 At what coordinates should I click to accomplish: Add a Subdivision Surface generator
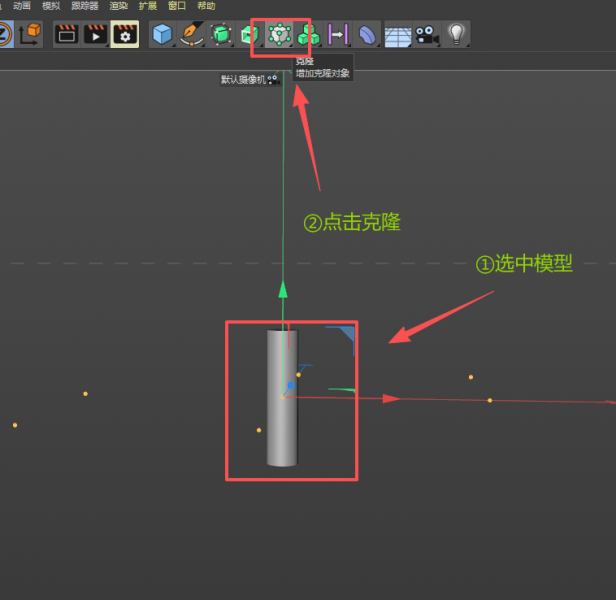[x=220, y=34]
